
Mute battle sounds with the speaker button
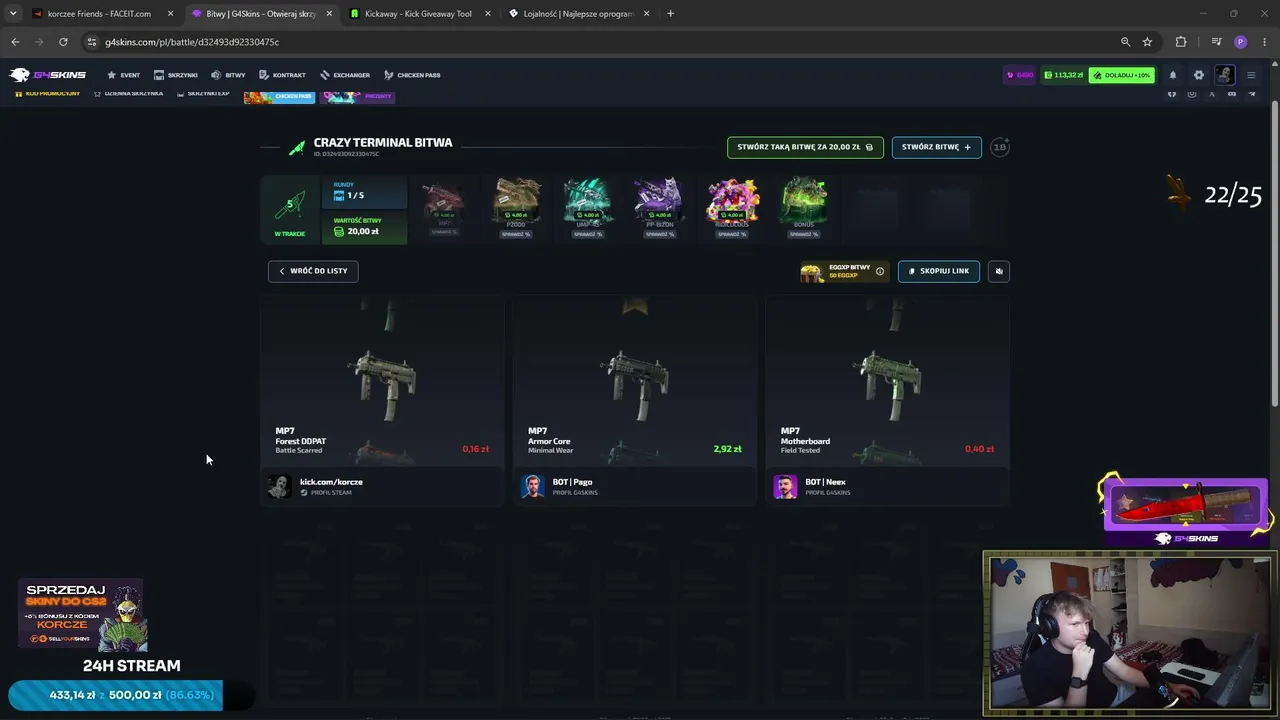click(x=998, y=271)
